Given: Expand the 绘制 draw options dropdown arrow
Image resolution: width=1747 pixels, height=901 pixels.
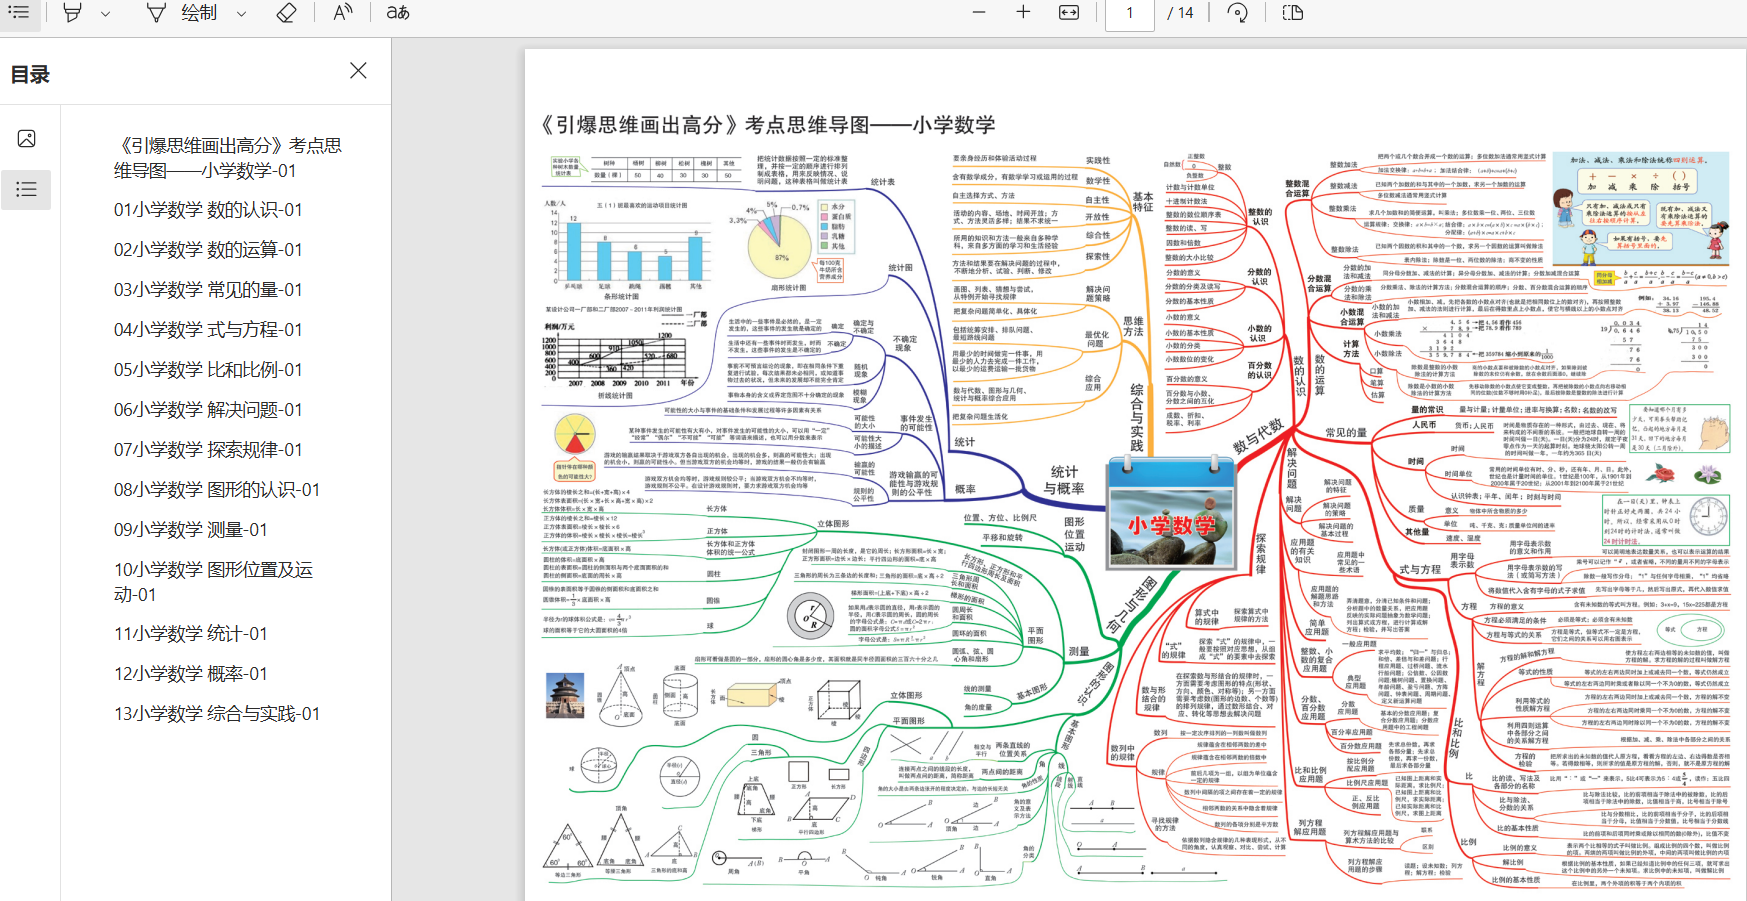Looking at the screenshot, I should (x=241, y=13).
